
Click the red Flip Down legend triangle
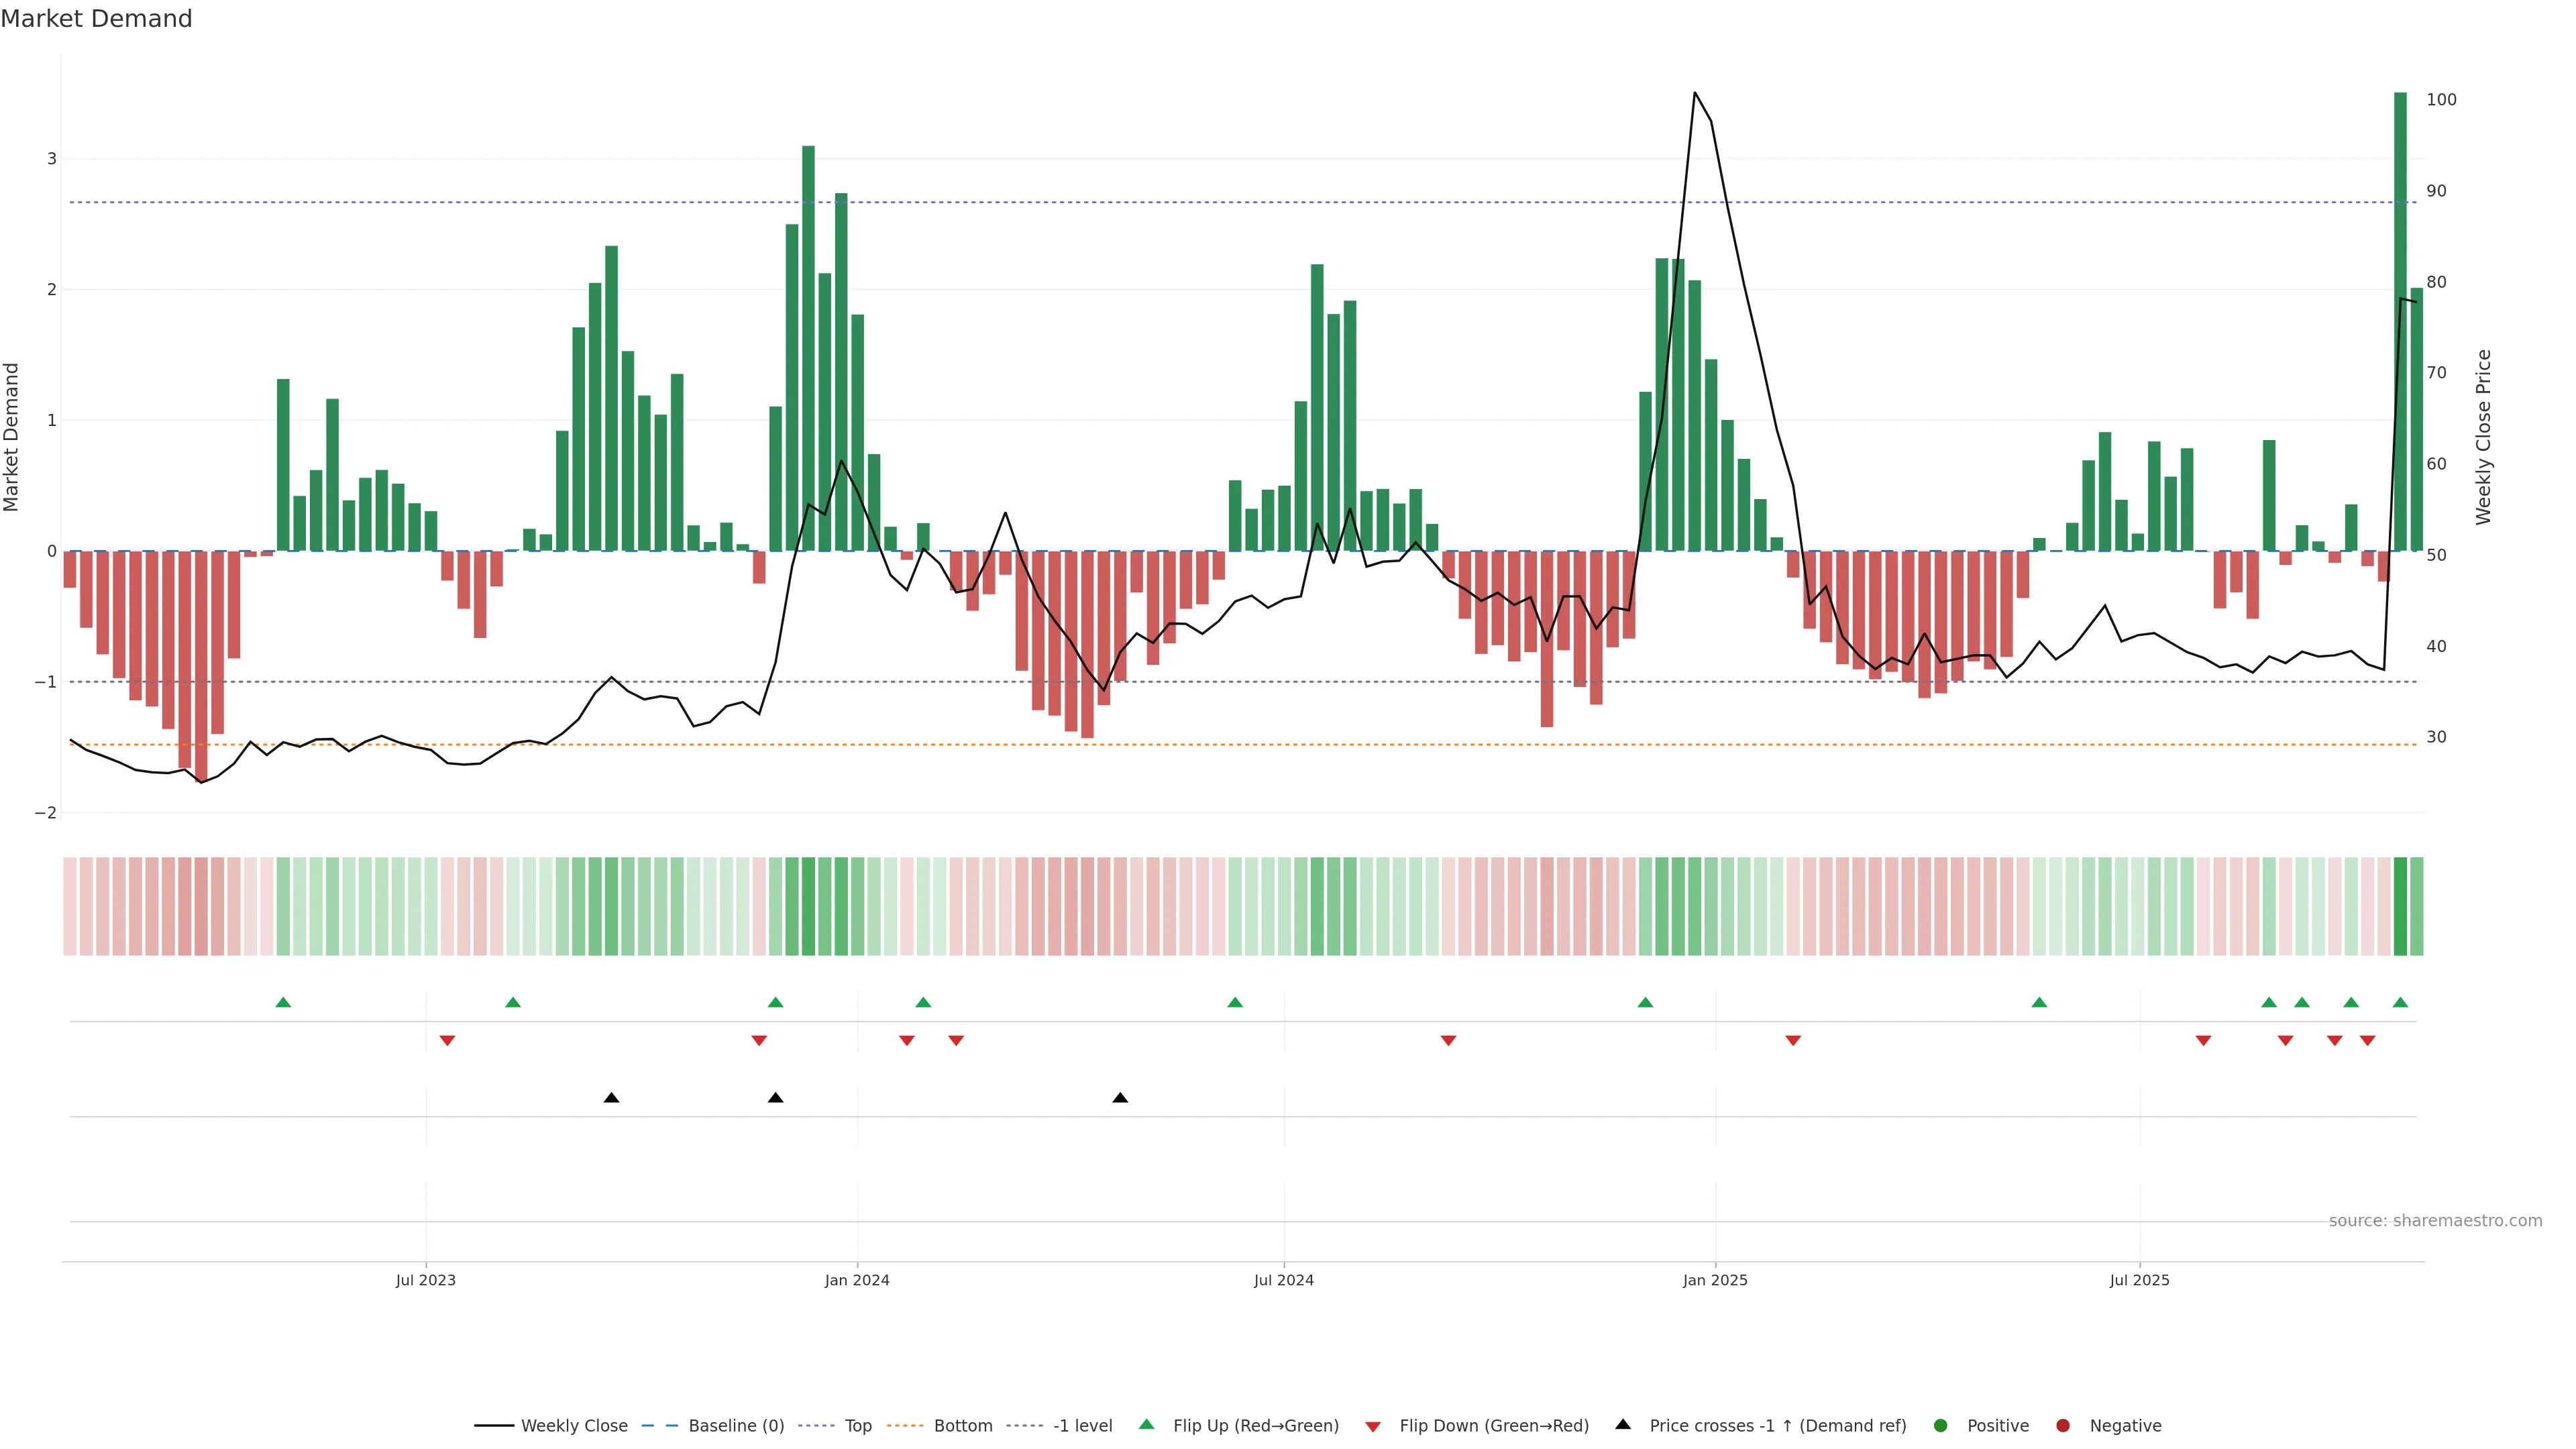click(1373, 1426)
